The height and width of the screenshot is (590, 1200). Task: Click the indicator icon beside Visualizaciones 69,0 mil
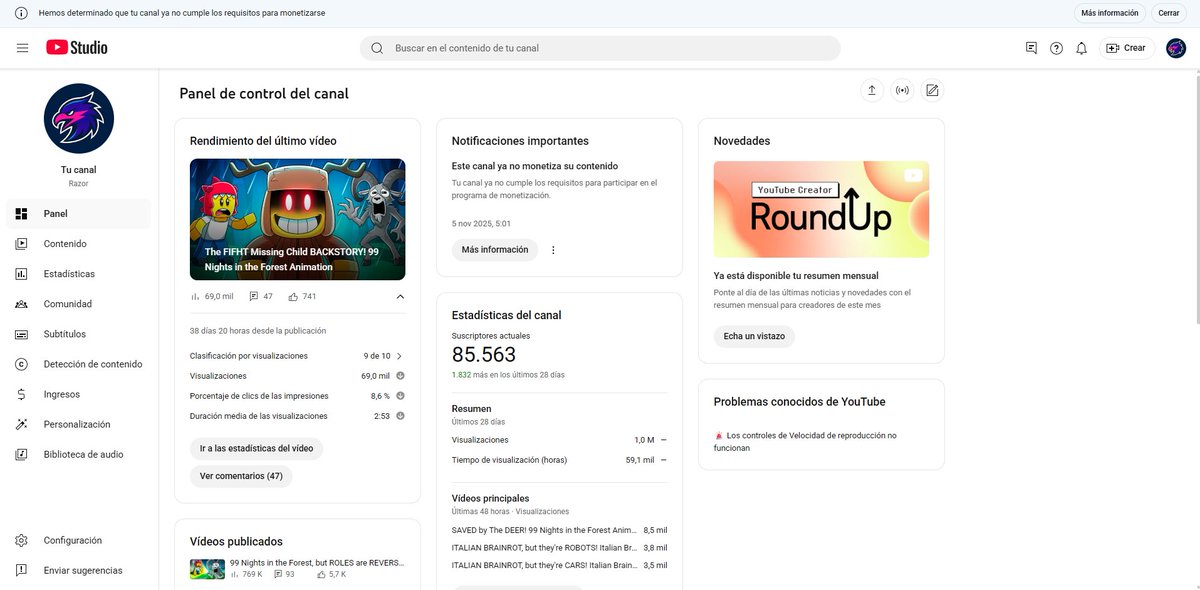tap(400, 376)
